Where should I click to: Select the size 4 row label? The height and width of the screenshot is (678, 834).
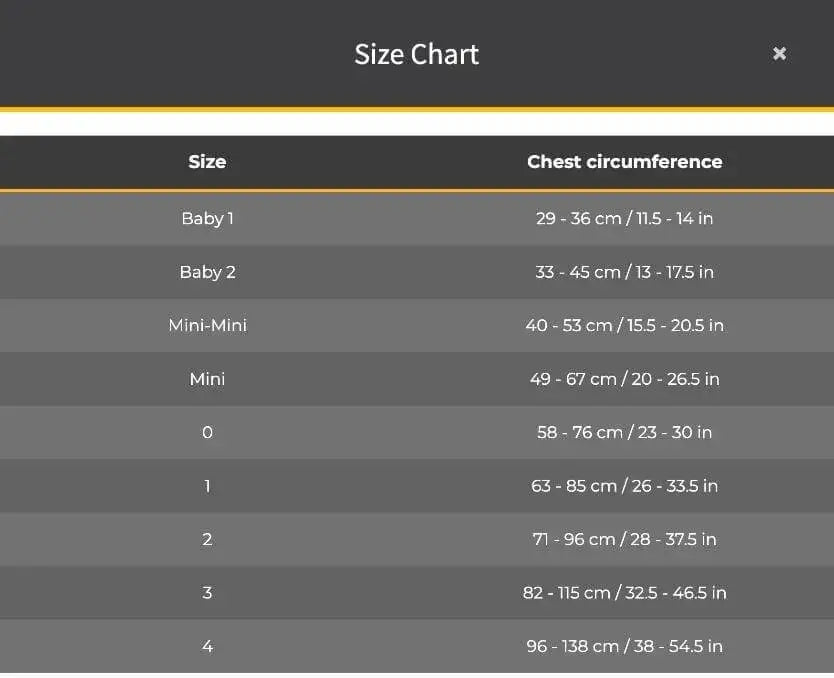click(207, 646)
